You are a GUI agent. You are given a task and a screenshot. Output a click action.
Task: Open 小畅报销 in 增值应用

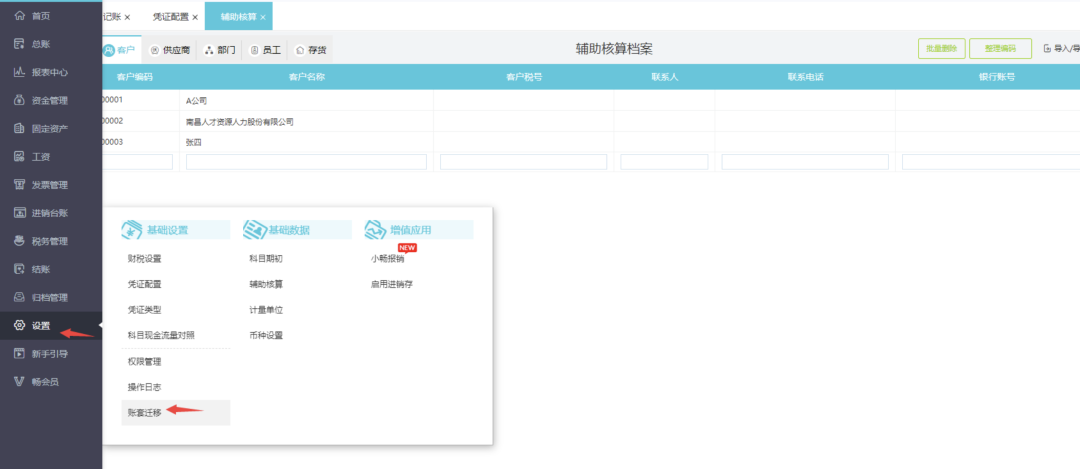[387, 258]
